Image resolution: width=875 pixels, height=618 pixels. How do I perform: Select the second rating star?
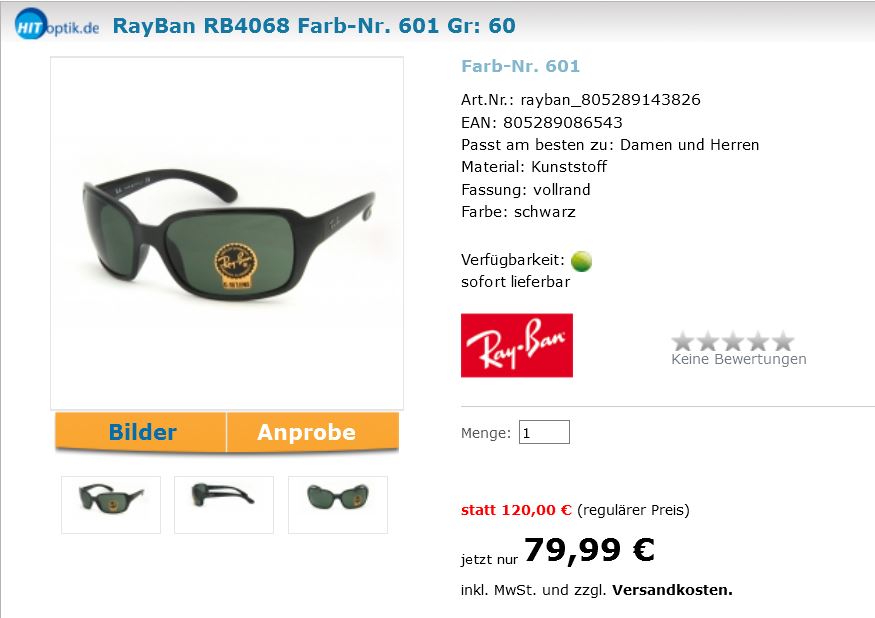point(708,341)
